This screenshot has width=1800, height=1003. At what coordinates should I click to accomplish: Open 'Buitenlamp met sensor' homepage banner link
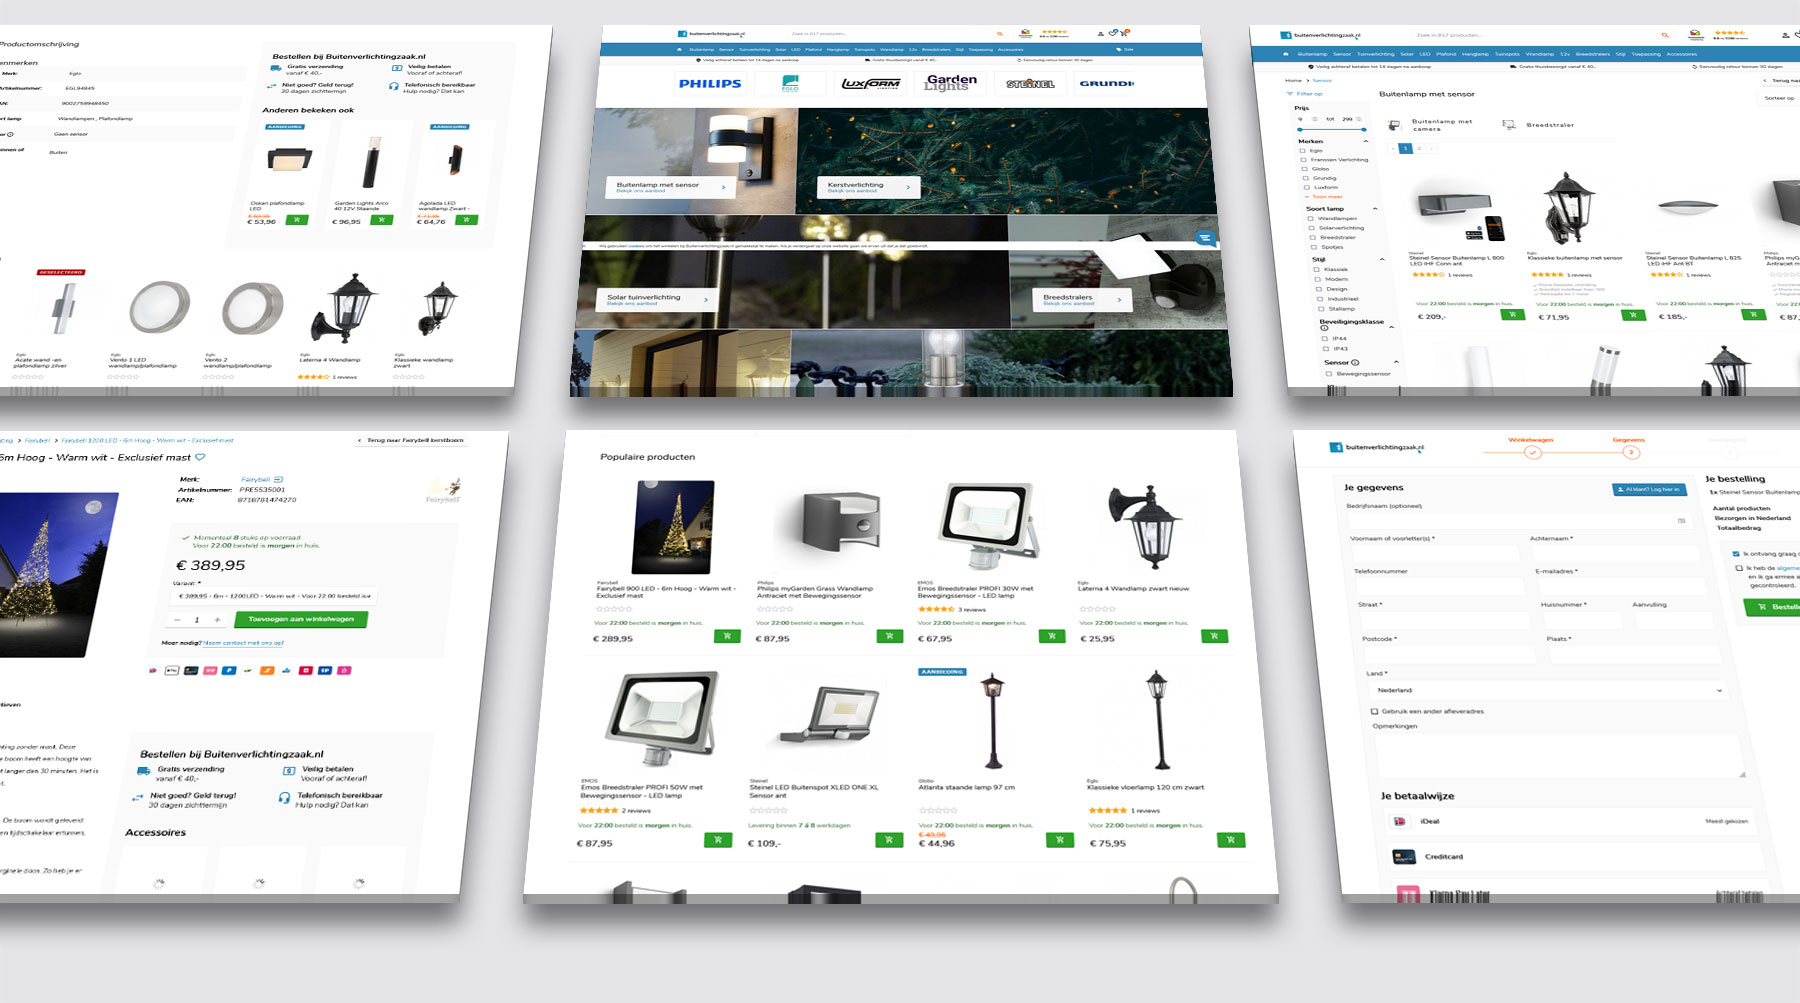point(670,187)
